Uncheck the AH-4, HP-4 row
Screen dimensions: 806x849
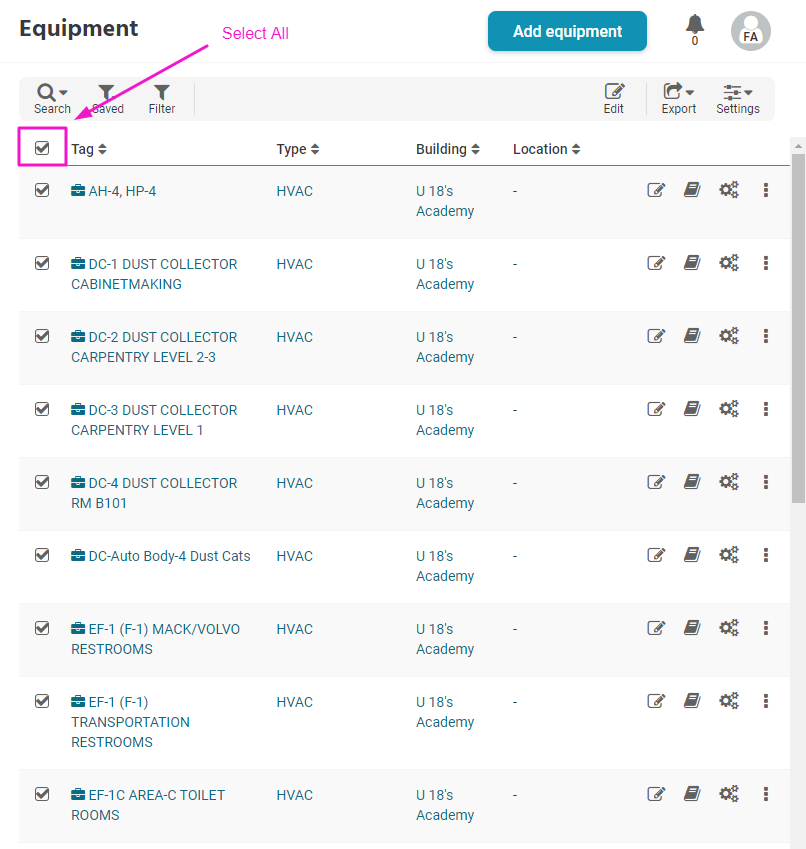pyautogui.click(x=42, y=190)
